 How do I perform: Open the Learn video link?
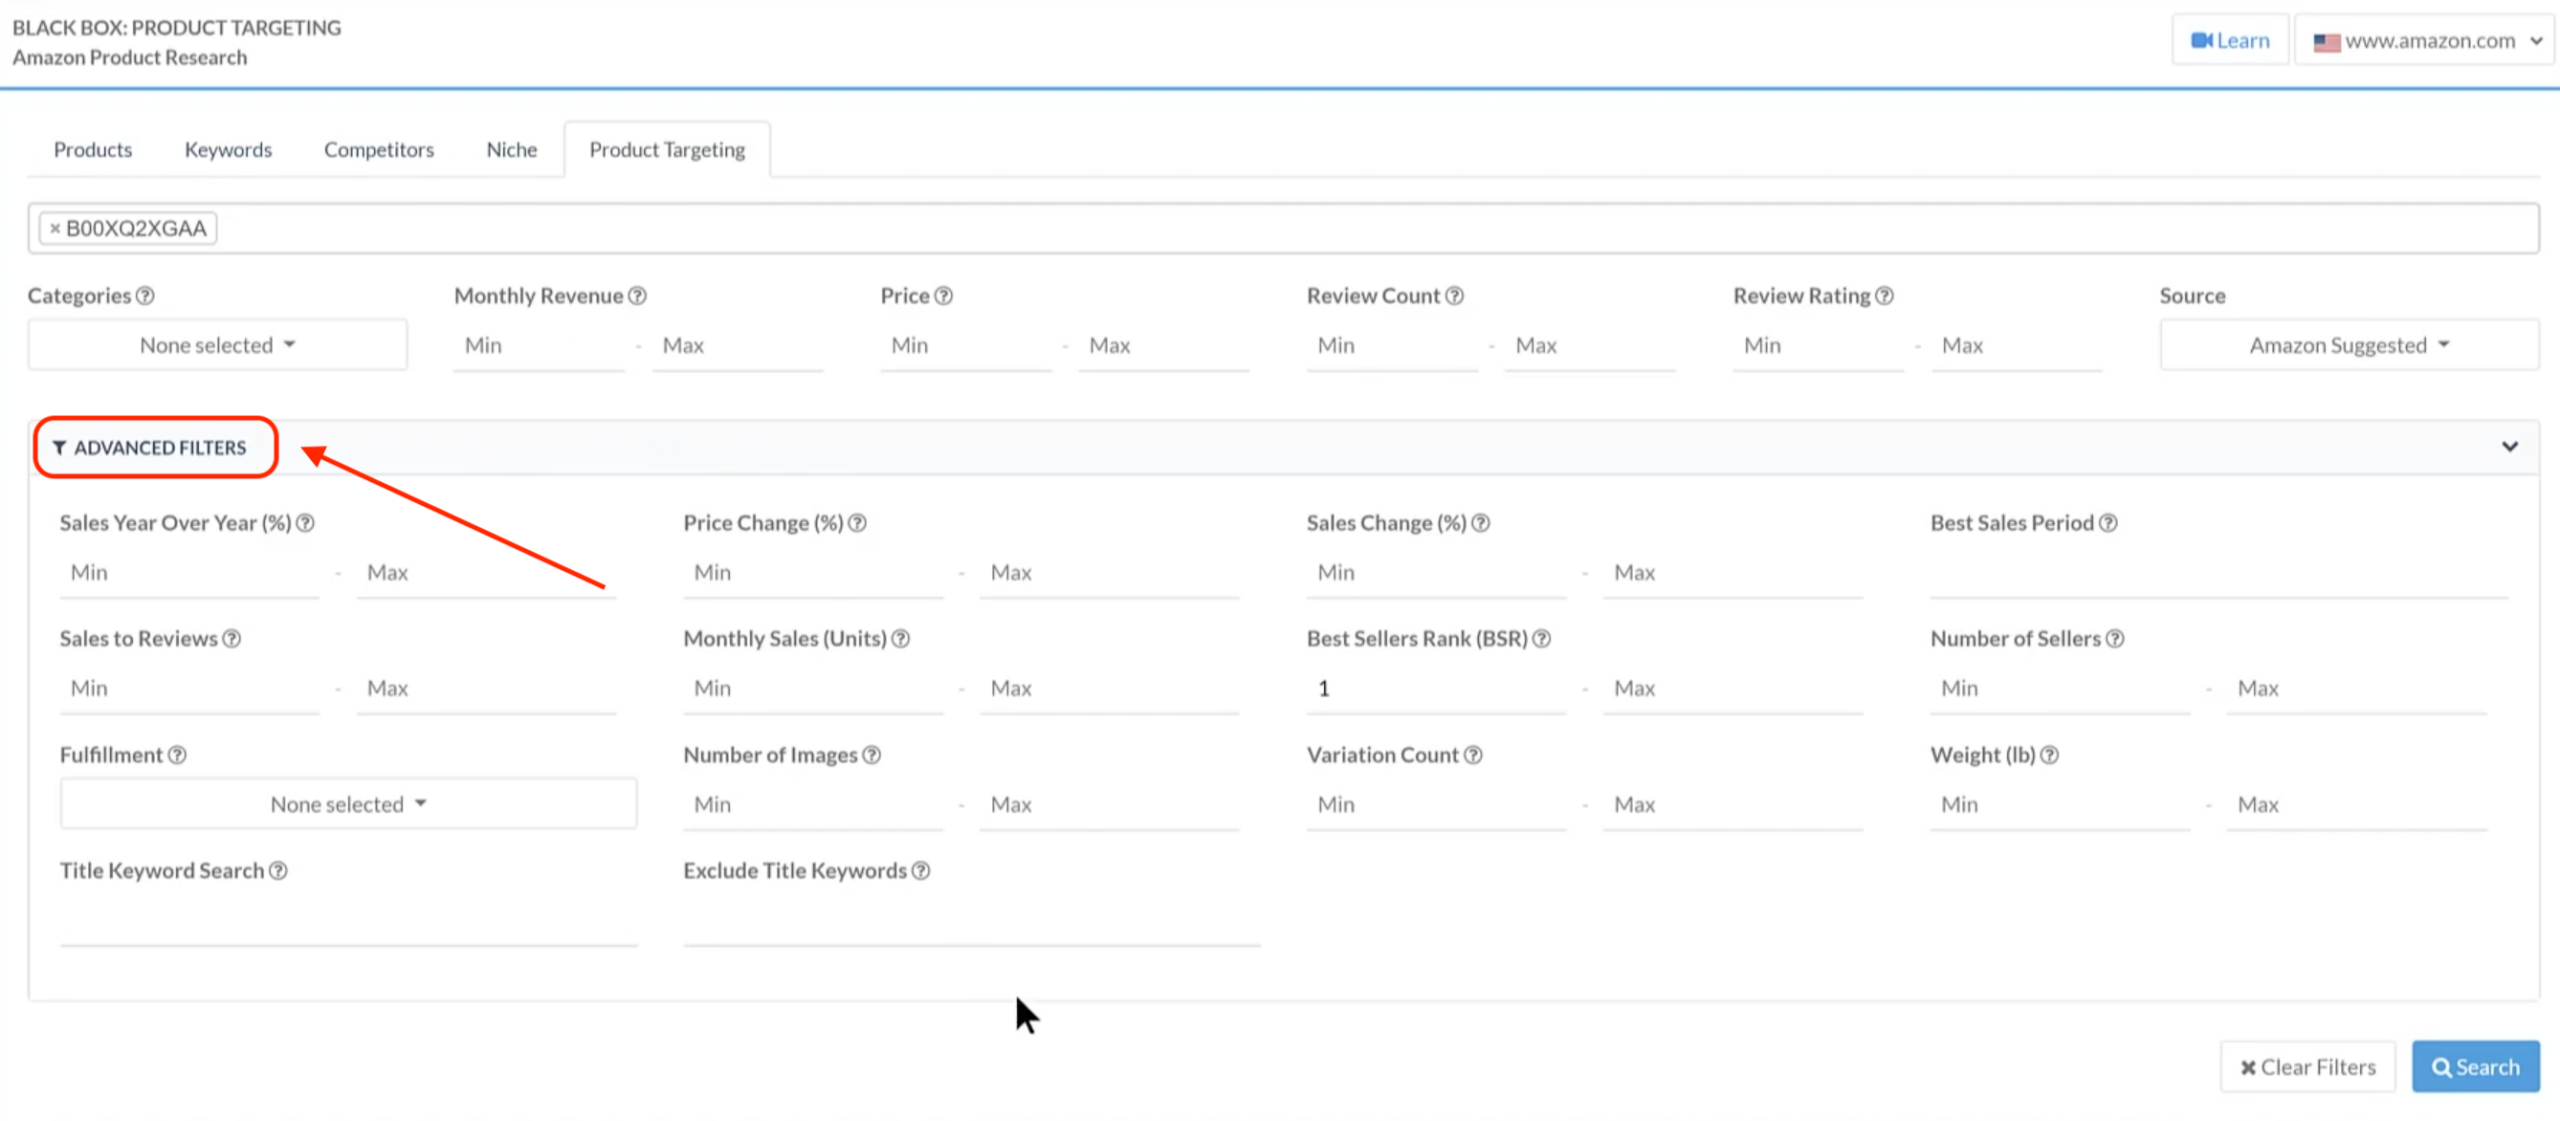click(2230, 41)
